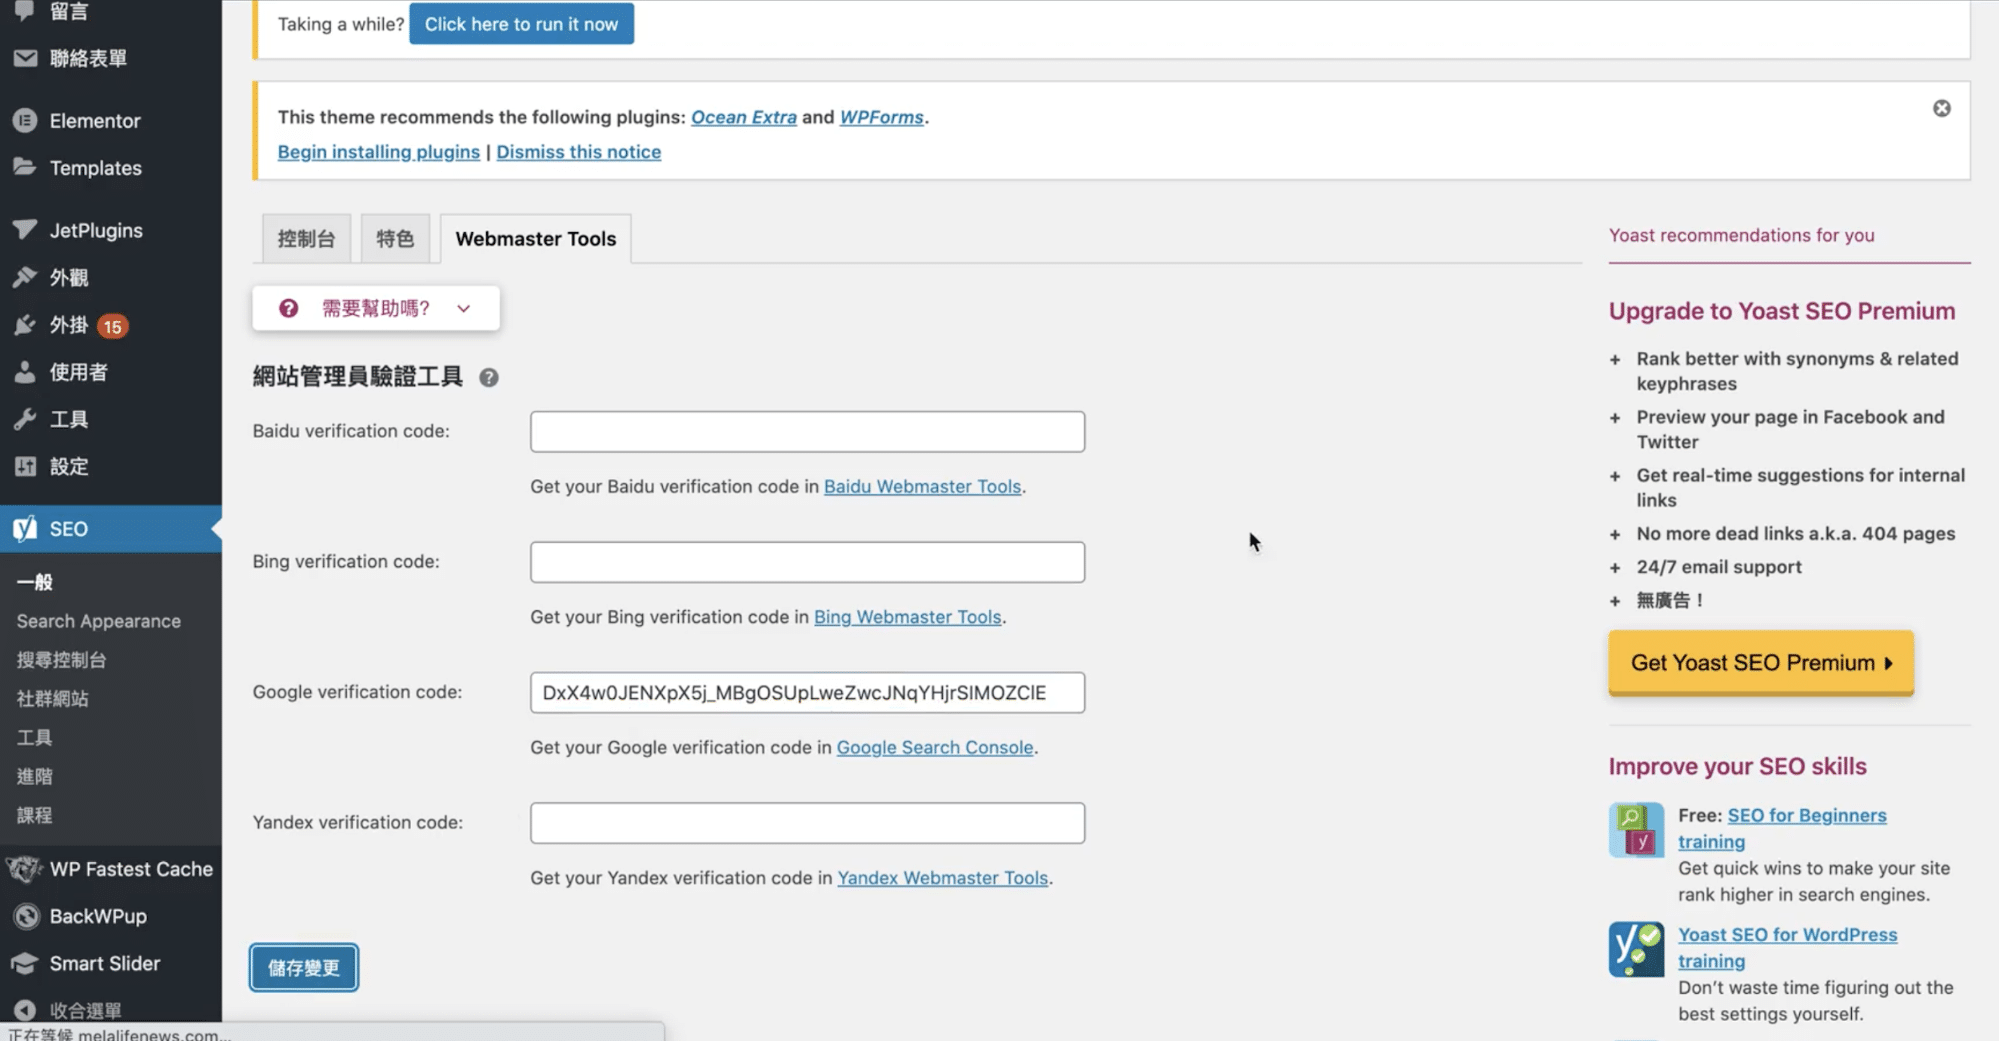Viewport: 1999px width, 1042px height.
Task: Click the Elementor icon in sidebar
Action: tap(25, 120)
